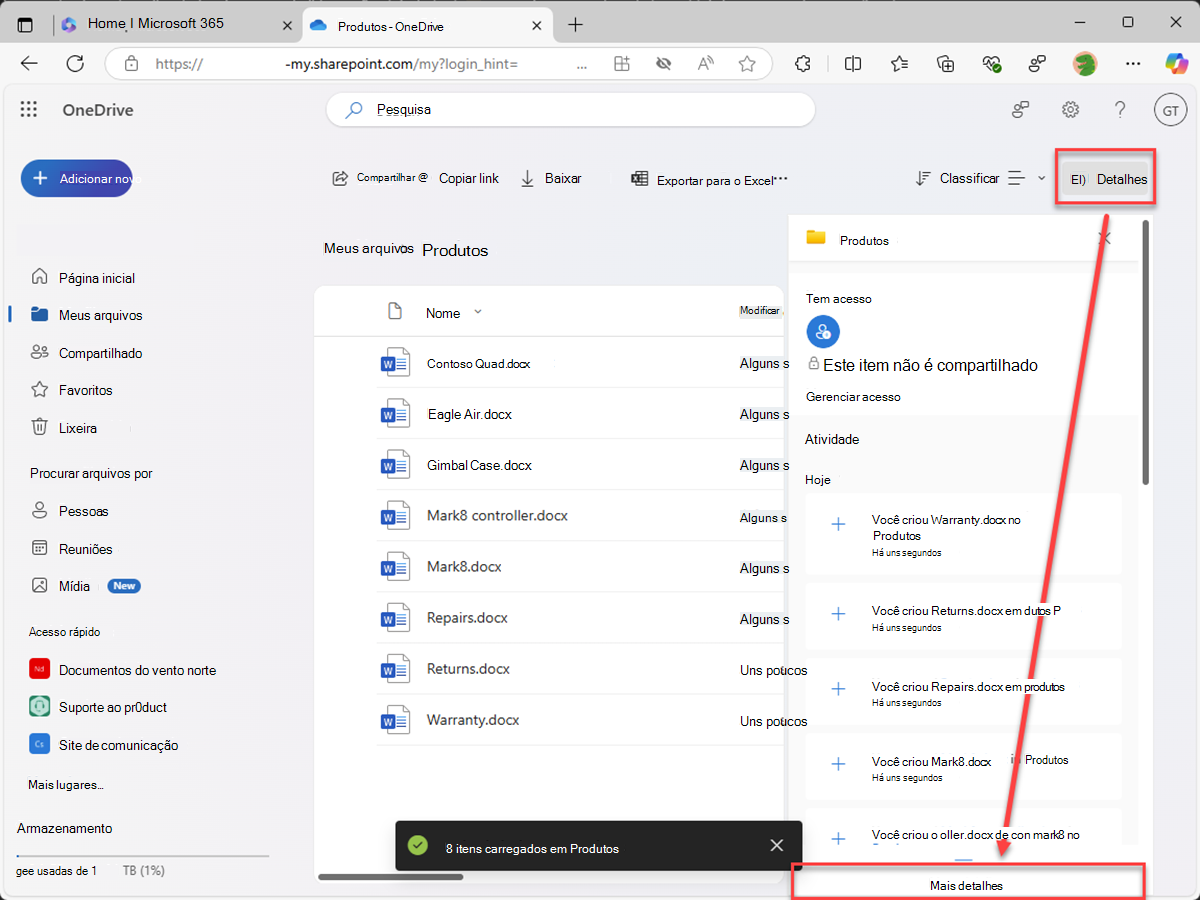The image size is (1200, 900).
Task: Click the site info lock icon
Action: 131,64
